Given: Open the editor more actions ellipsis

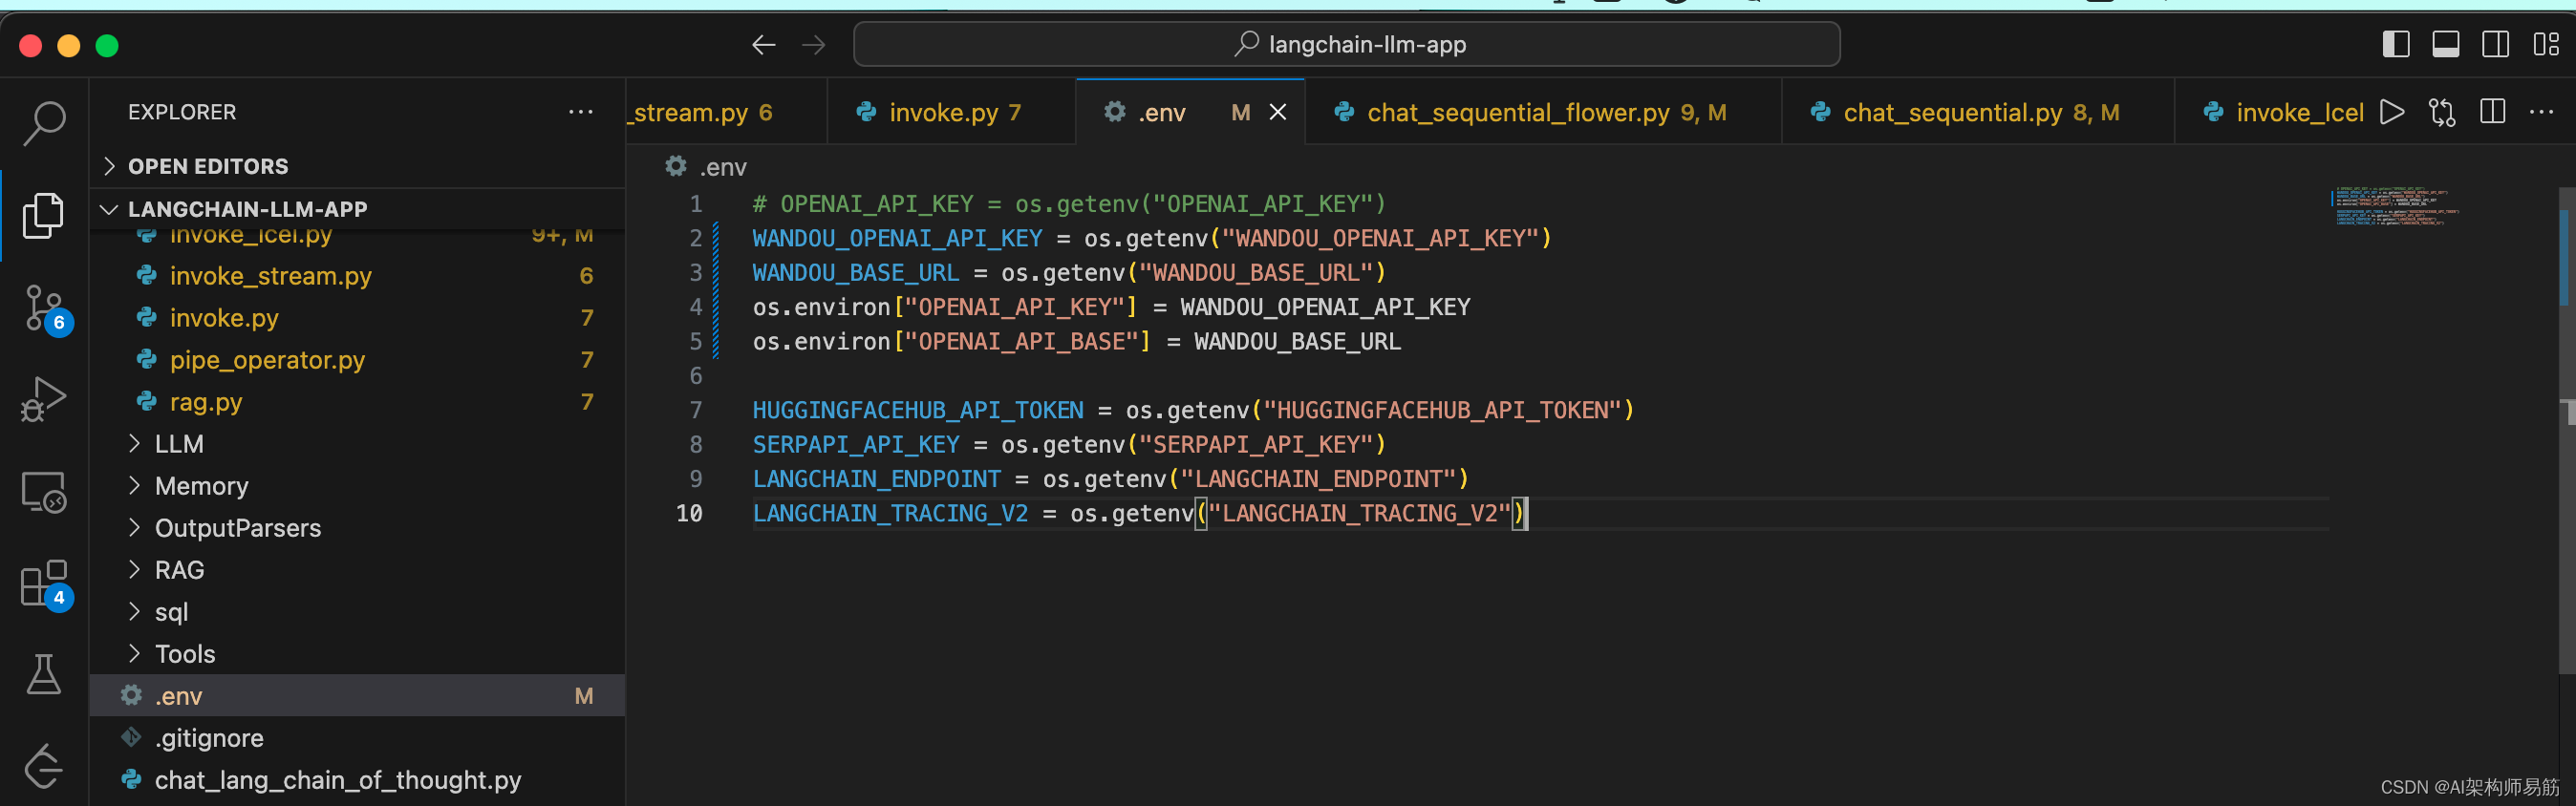Looking at the screenshot, I should 2542,112.
